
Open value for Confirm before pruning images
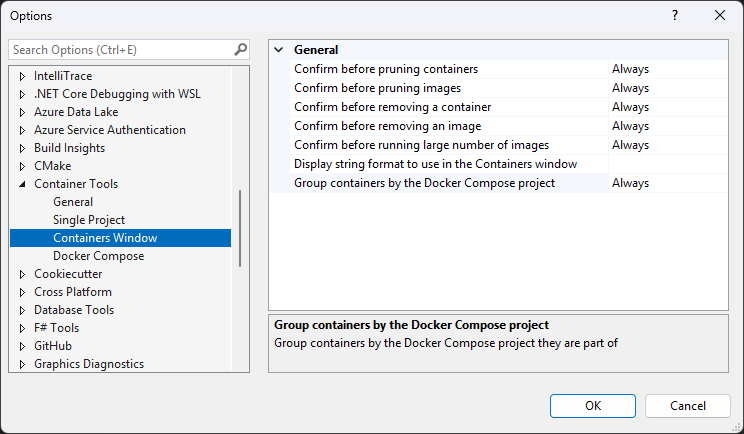(668, 88)
